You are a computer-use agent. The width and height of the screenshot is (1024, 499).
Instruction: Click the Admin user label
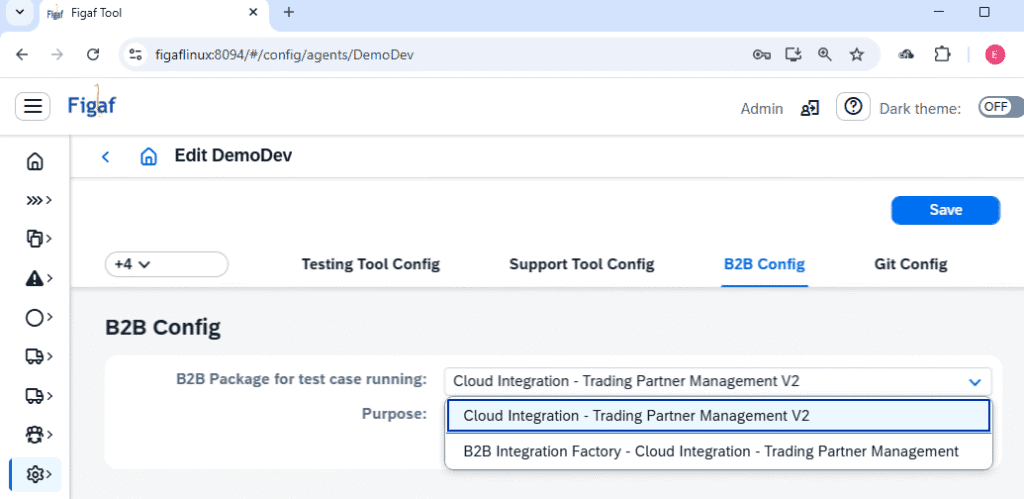(x=761, y=109)
